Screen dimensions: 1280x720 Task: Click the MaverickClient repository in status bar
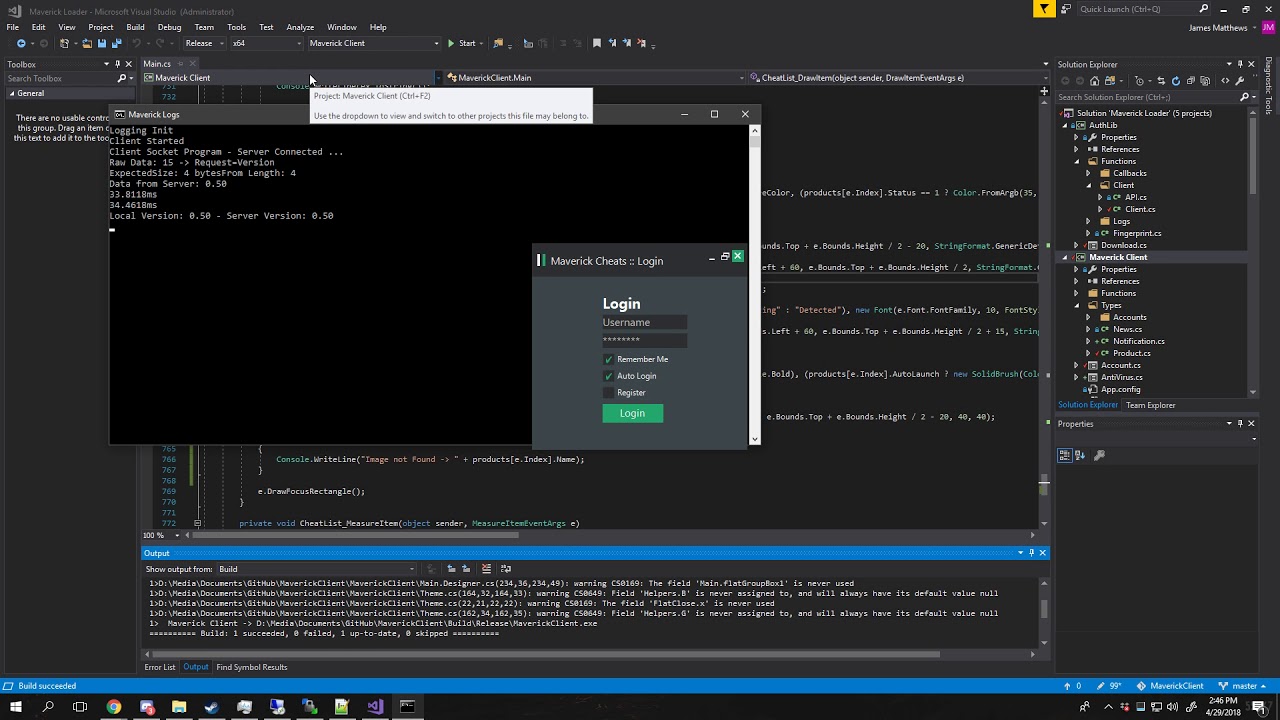[x=1170, y=686]
